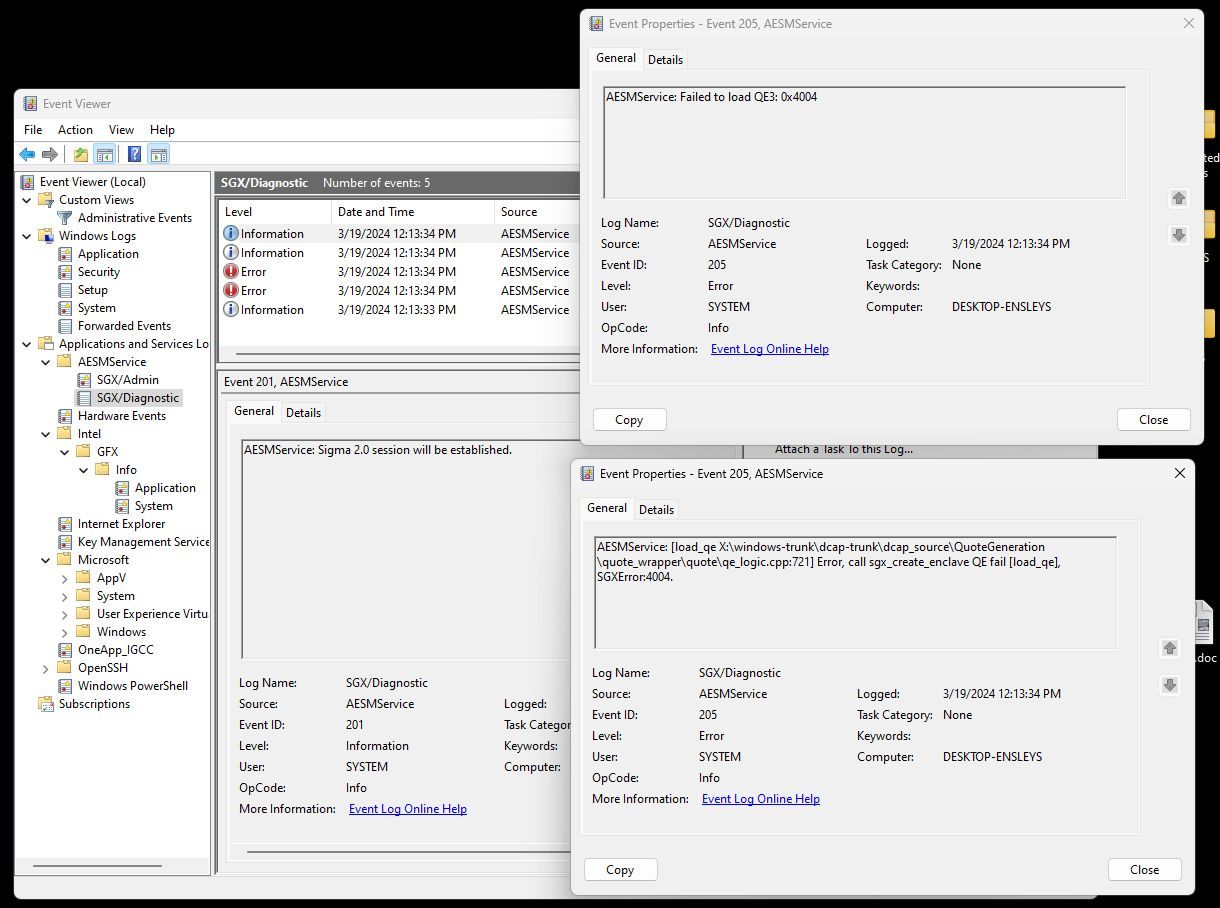Image resolution: width=1220 pixels, height=908 pixels.
Task: Select the Windows PowerShell log icon
Action: point(65,686)
